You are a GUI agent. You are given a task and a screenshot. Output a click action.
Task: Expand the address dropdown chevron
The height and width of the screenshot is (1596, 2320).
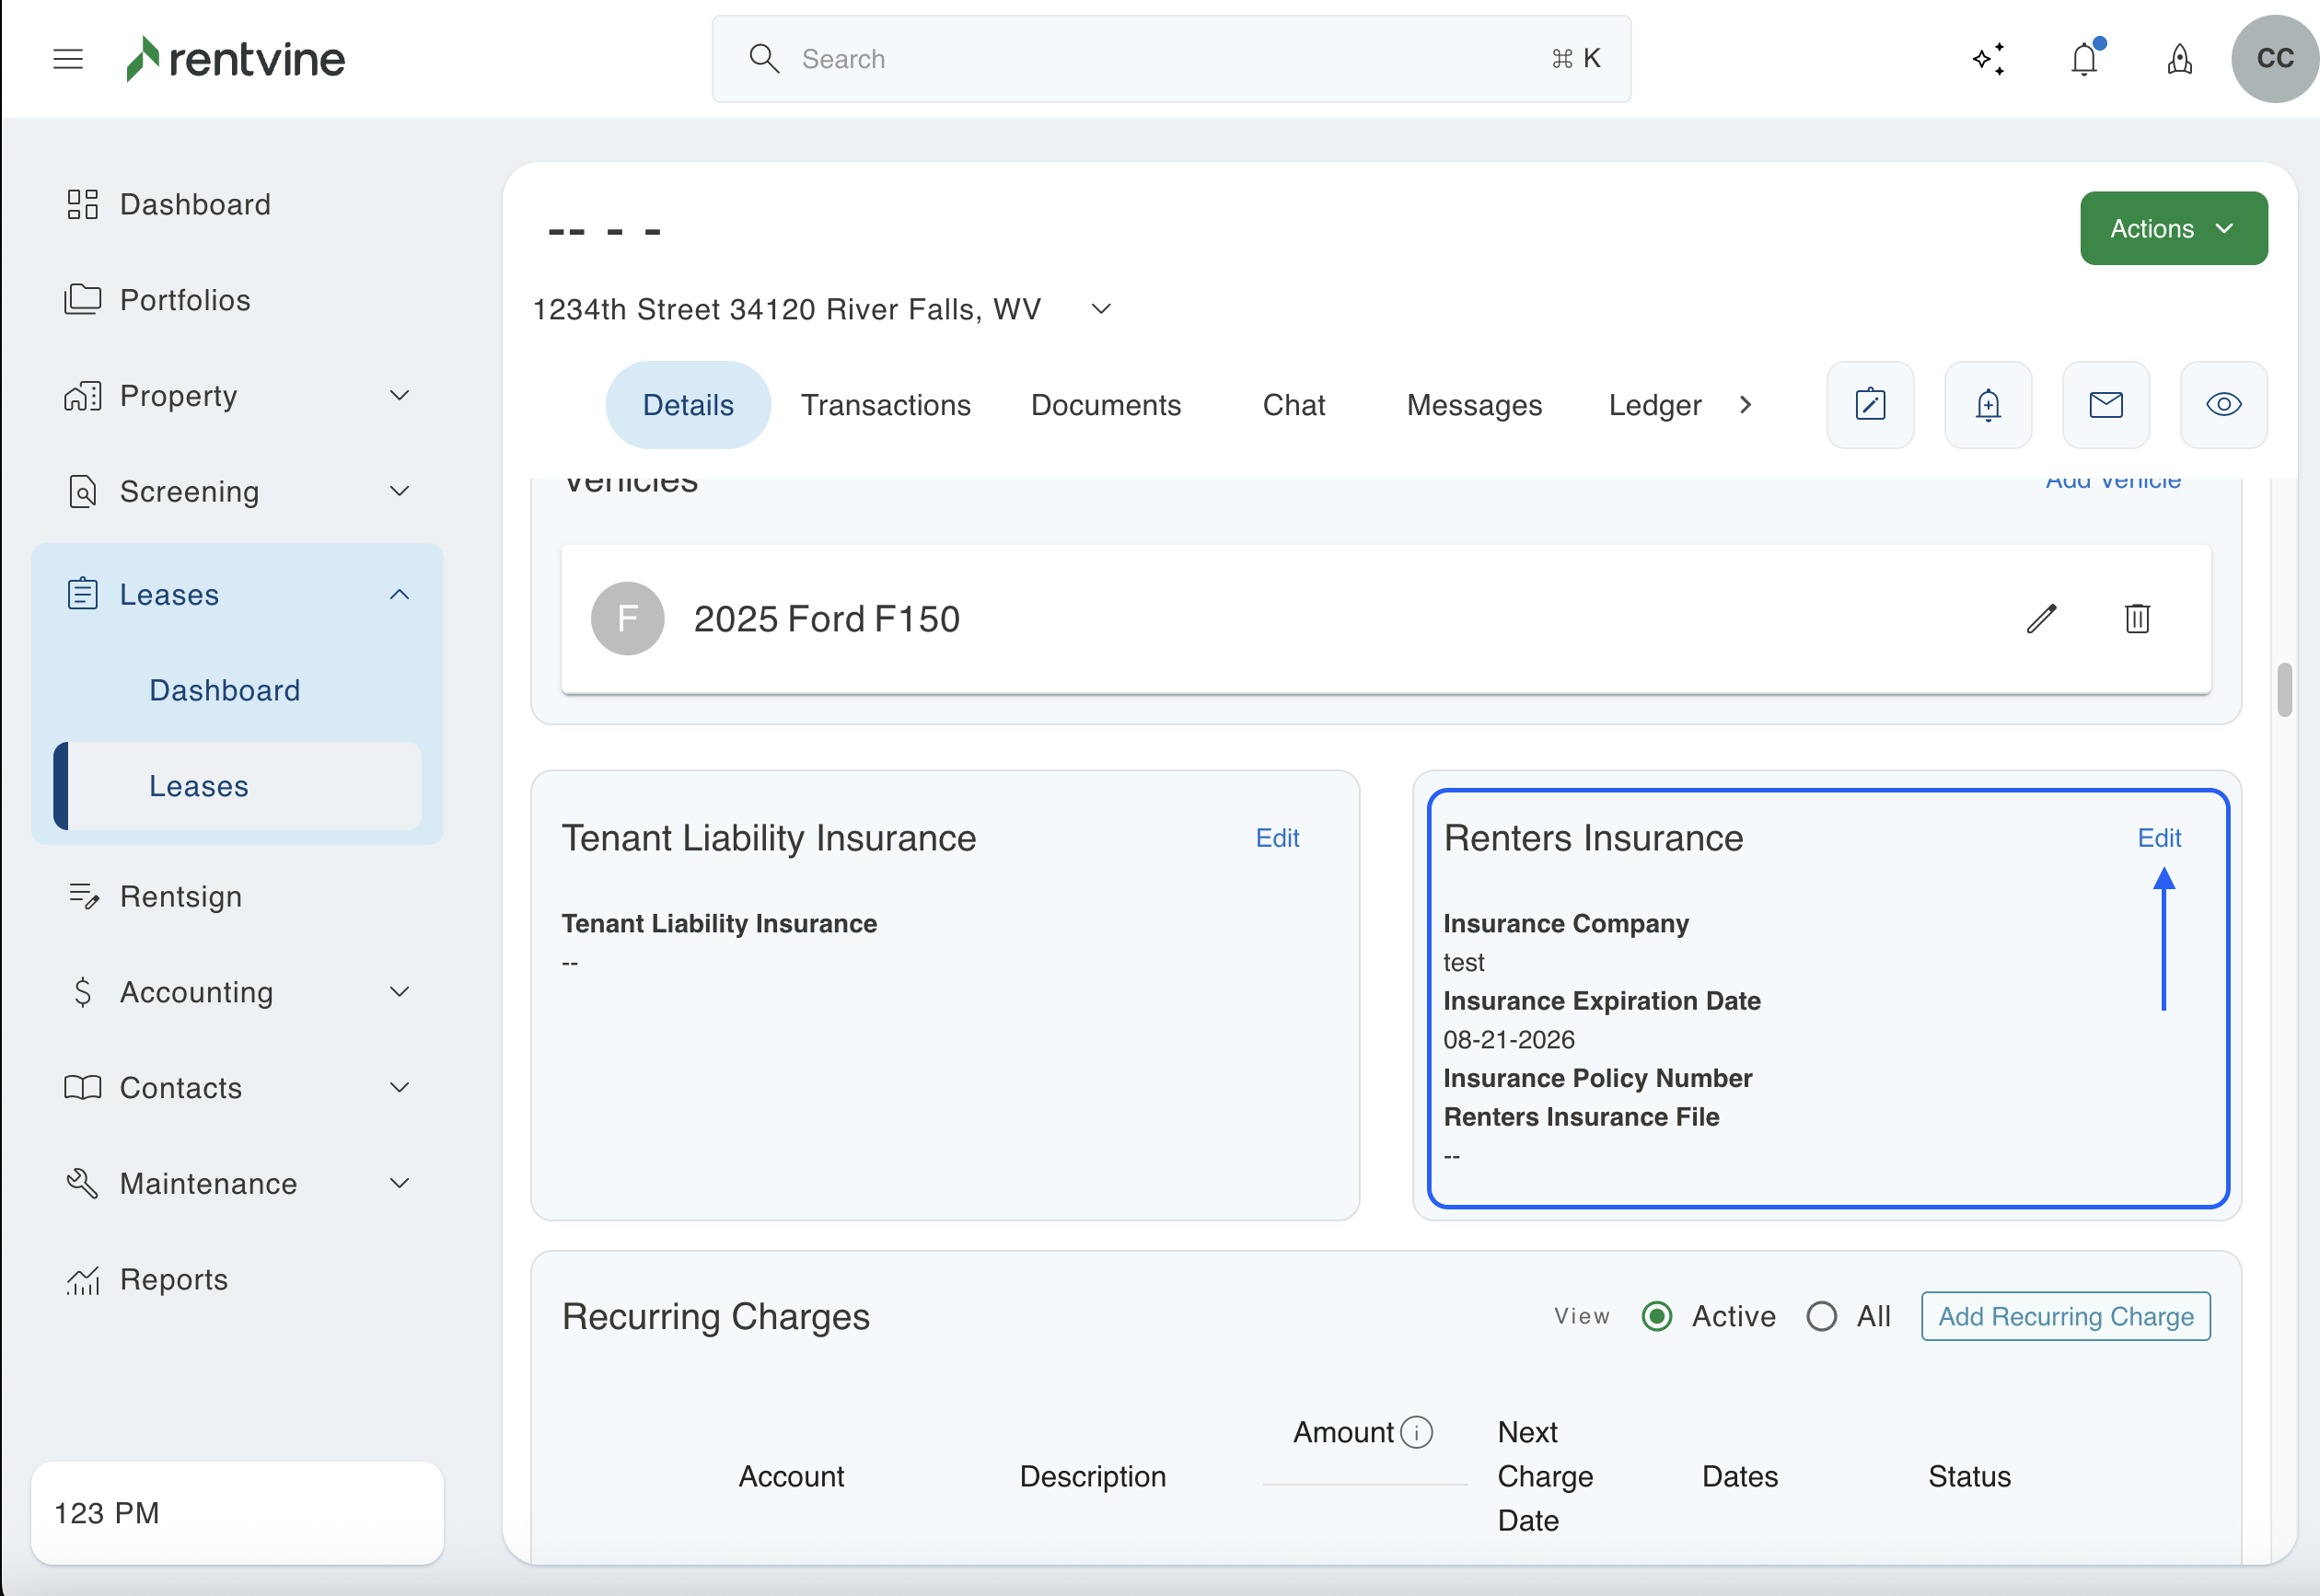1101,309
